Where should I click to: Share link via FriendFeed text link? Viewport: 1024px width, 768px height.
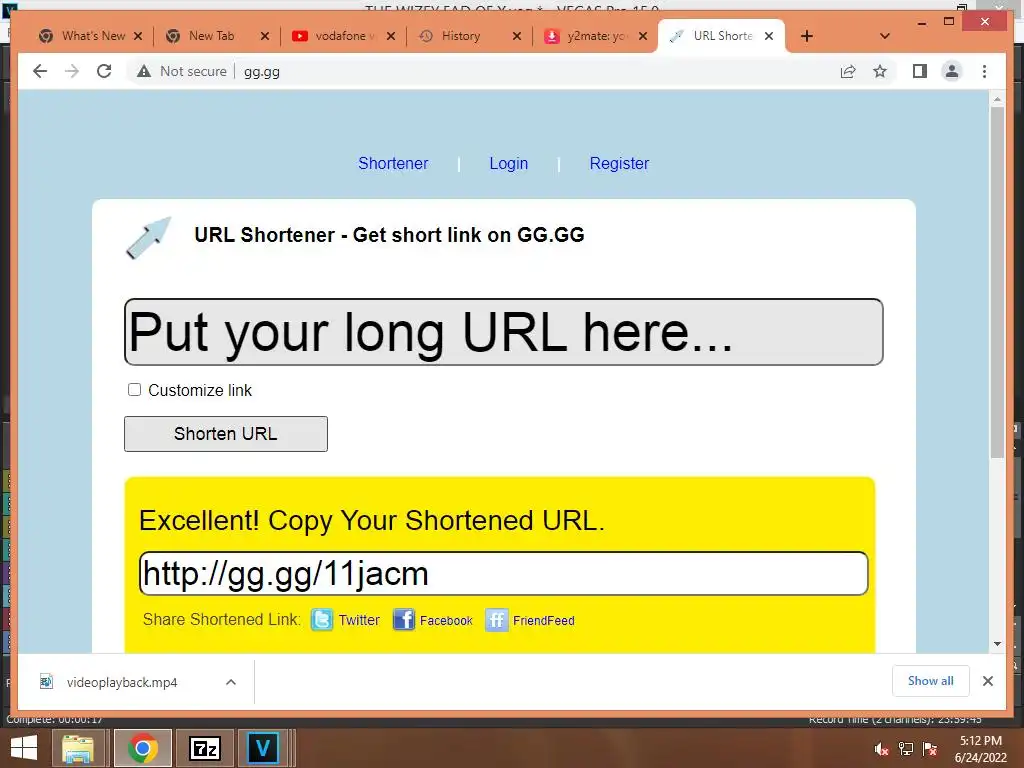(544, 620)
